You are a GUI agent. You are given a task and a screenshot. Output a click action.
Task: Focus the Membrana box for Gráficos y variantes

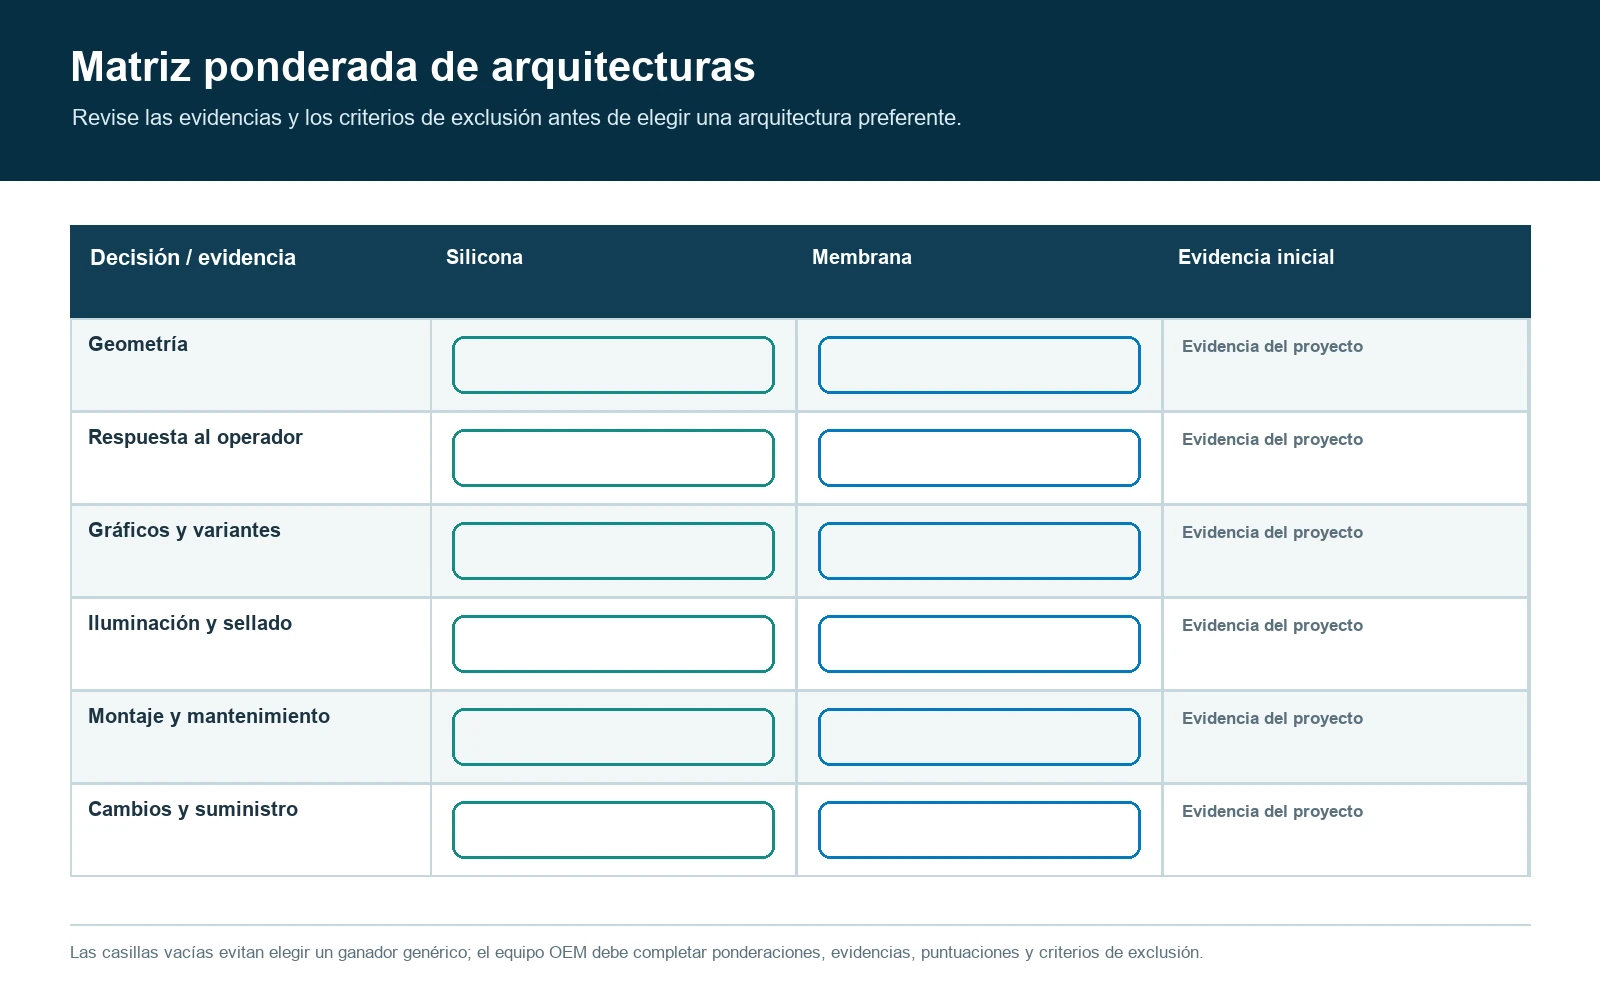point(979,551)
